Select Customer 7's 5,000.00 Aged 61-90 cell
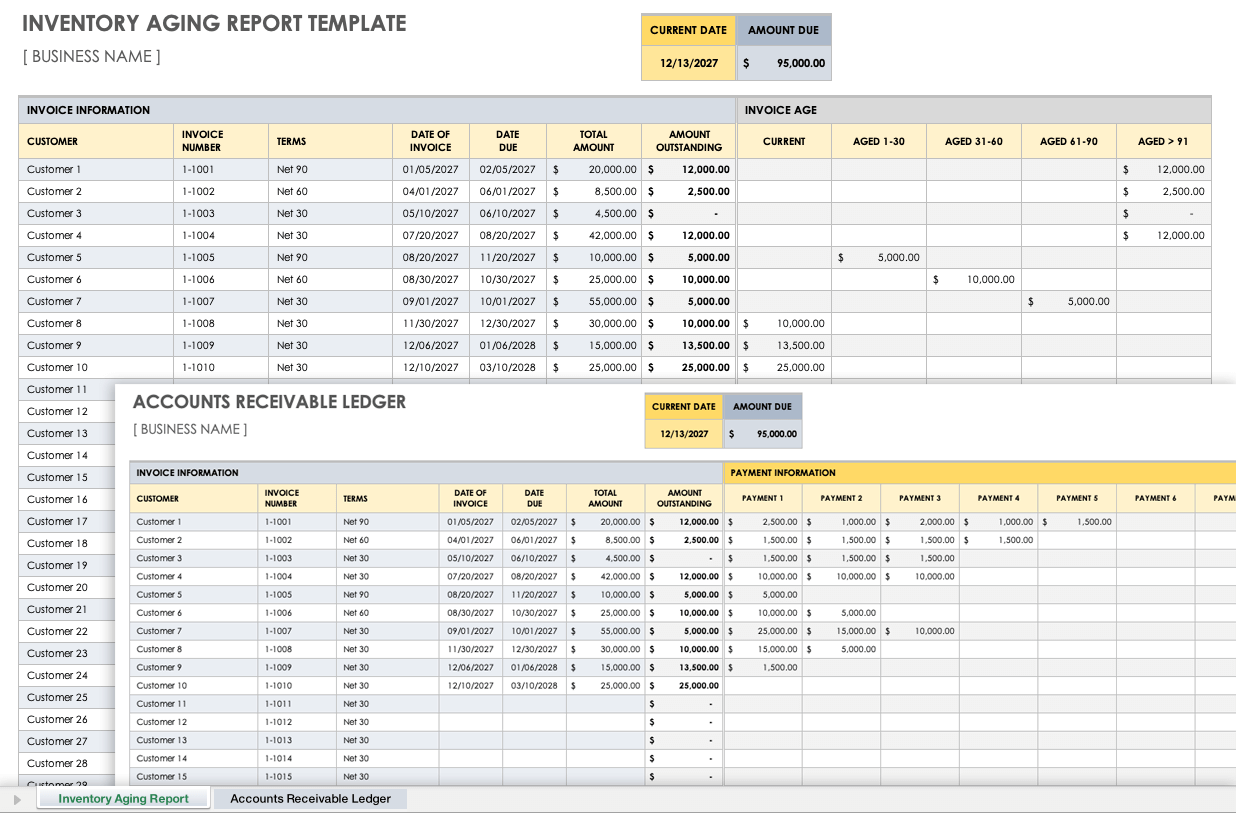The image size is (1236, 813). [x=1069, y=301]
